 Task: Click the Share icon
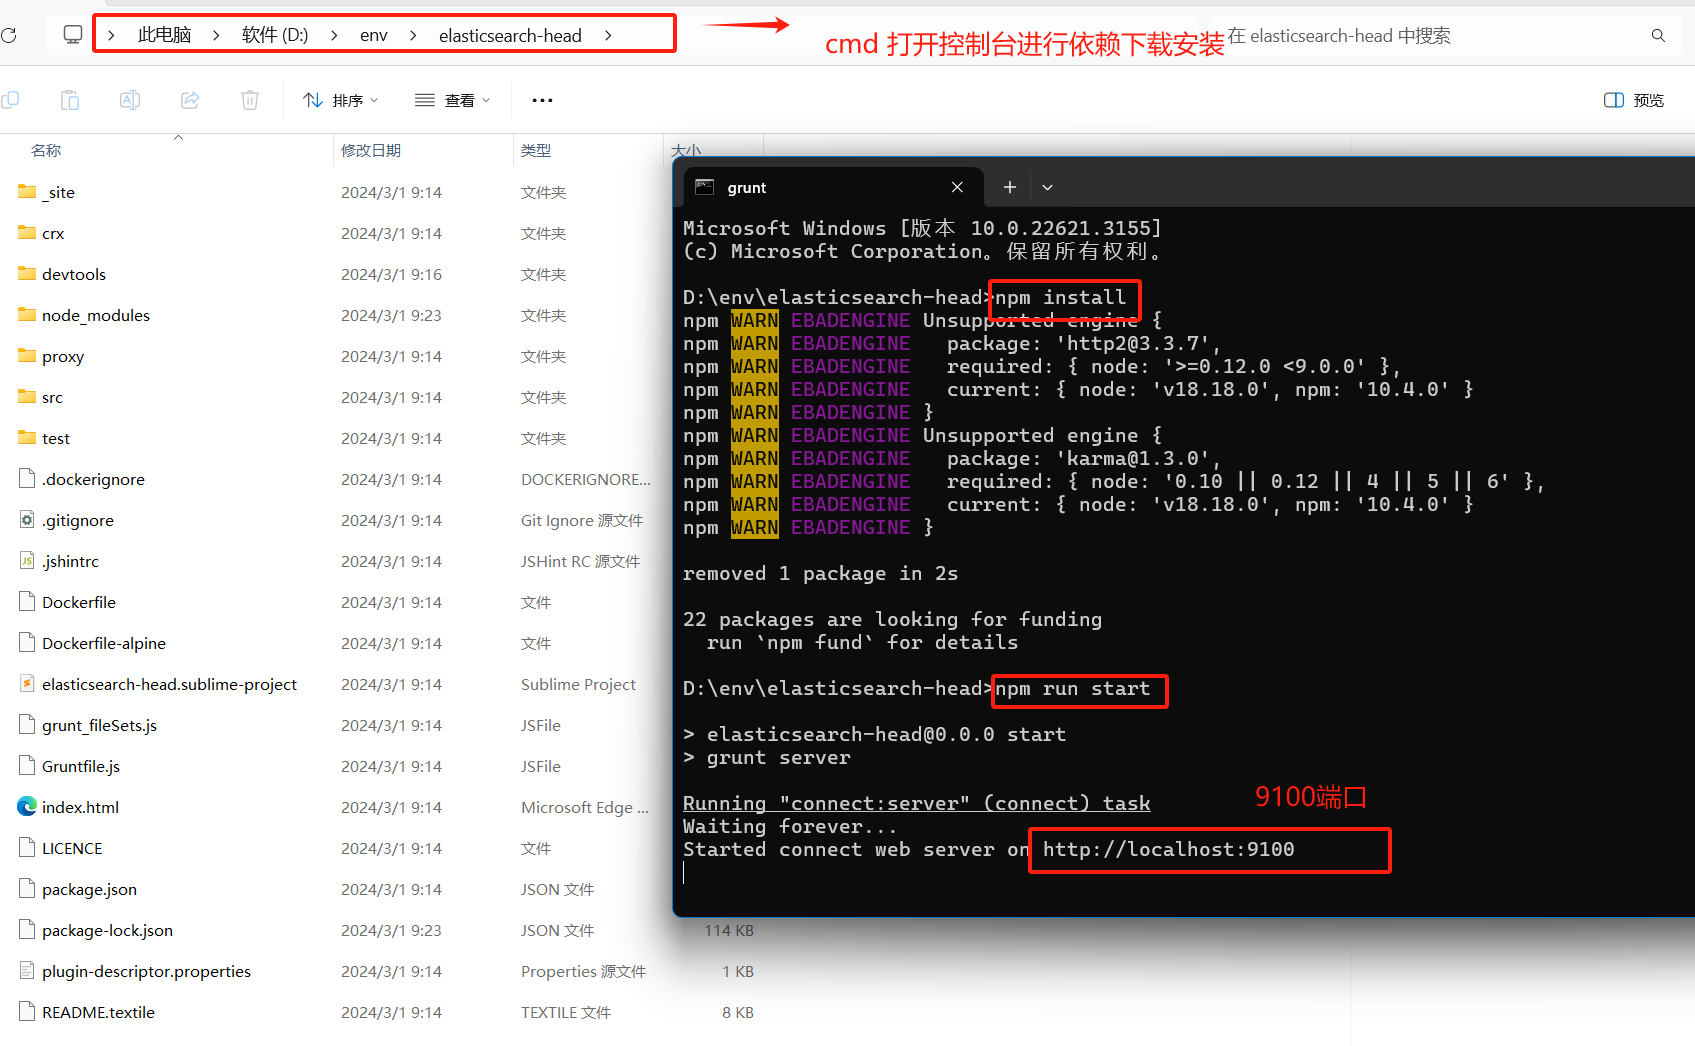coord(189,100)
